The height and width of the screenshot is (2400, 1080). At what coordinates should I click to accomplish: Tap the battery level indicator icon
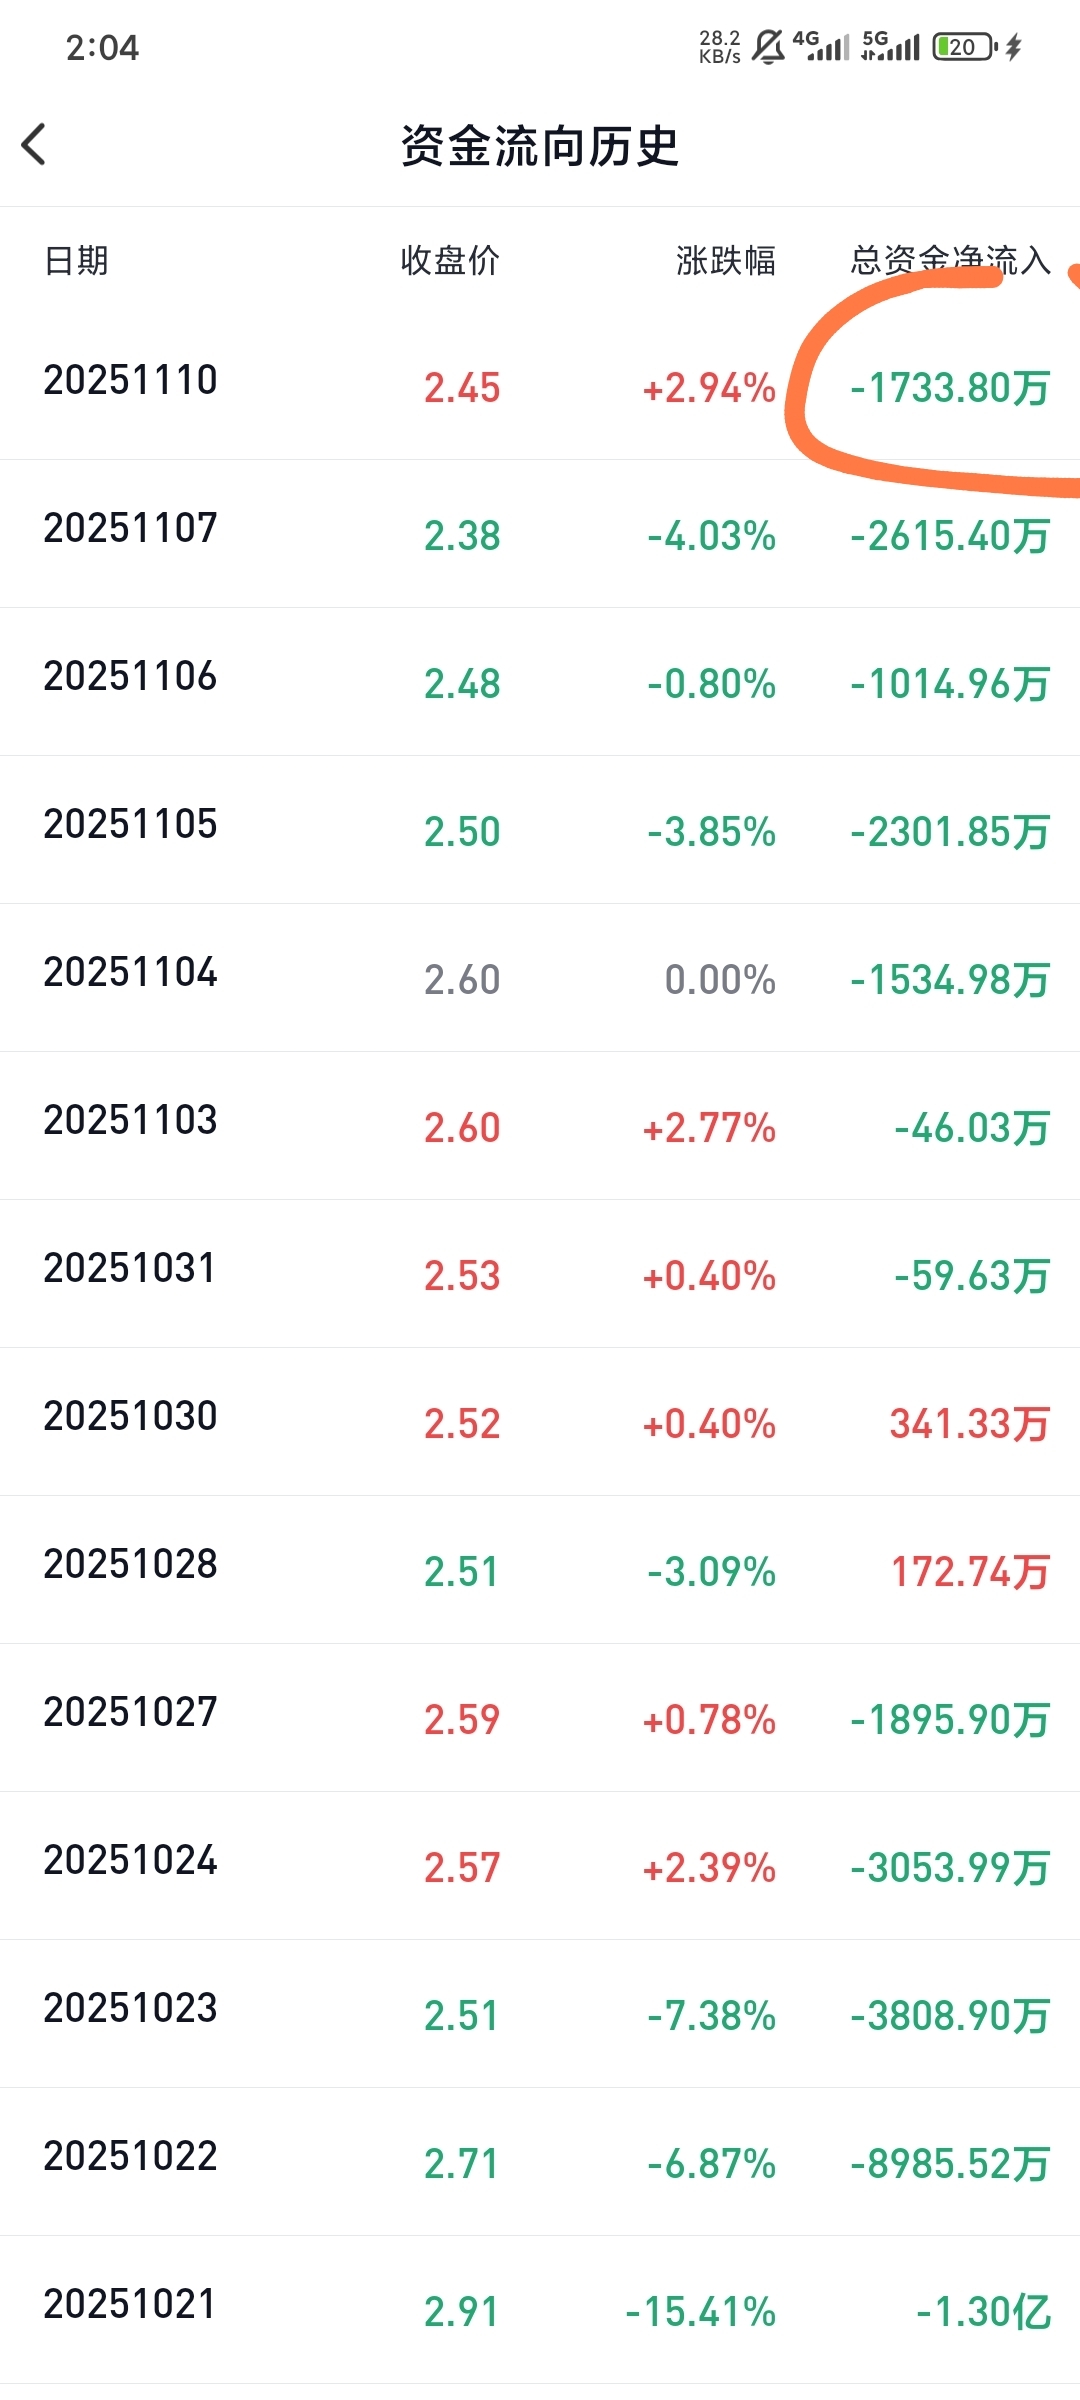click(x=965, y=47)
